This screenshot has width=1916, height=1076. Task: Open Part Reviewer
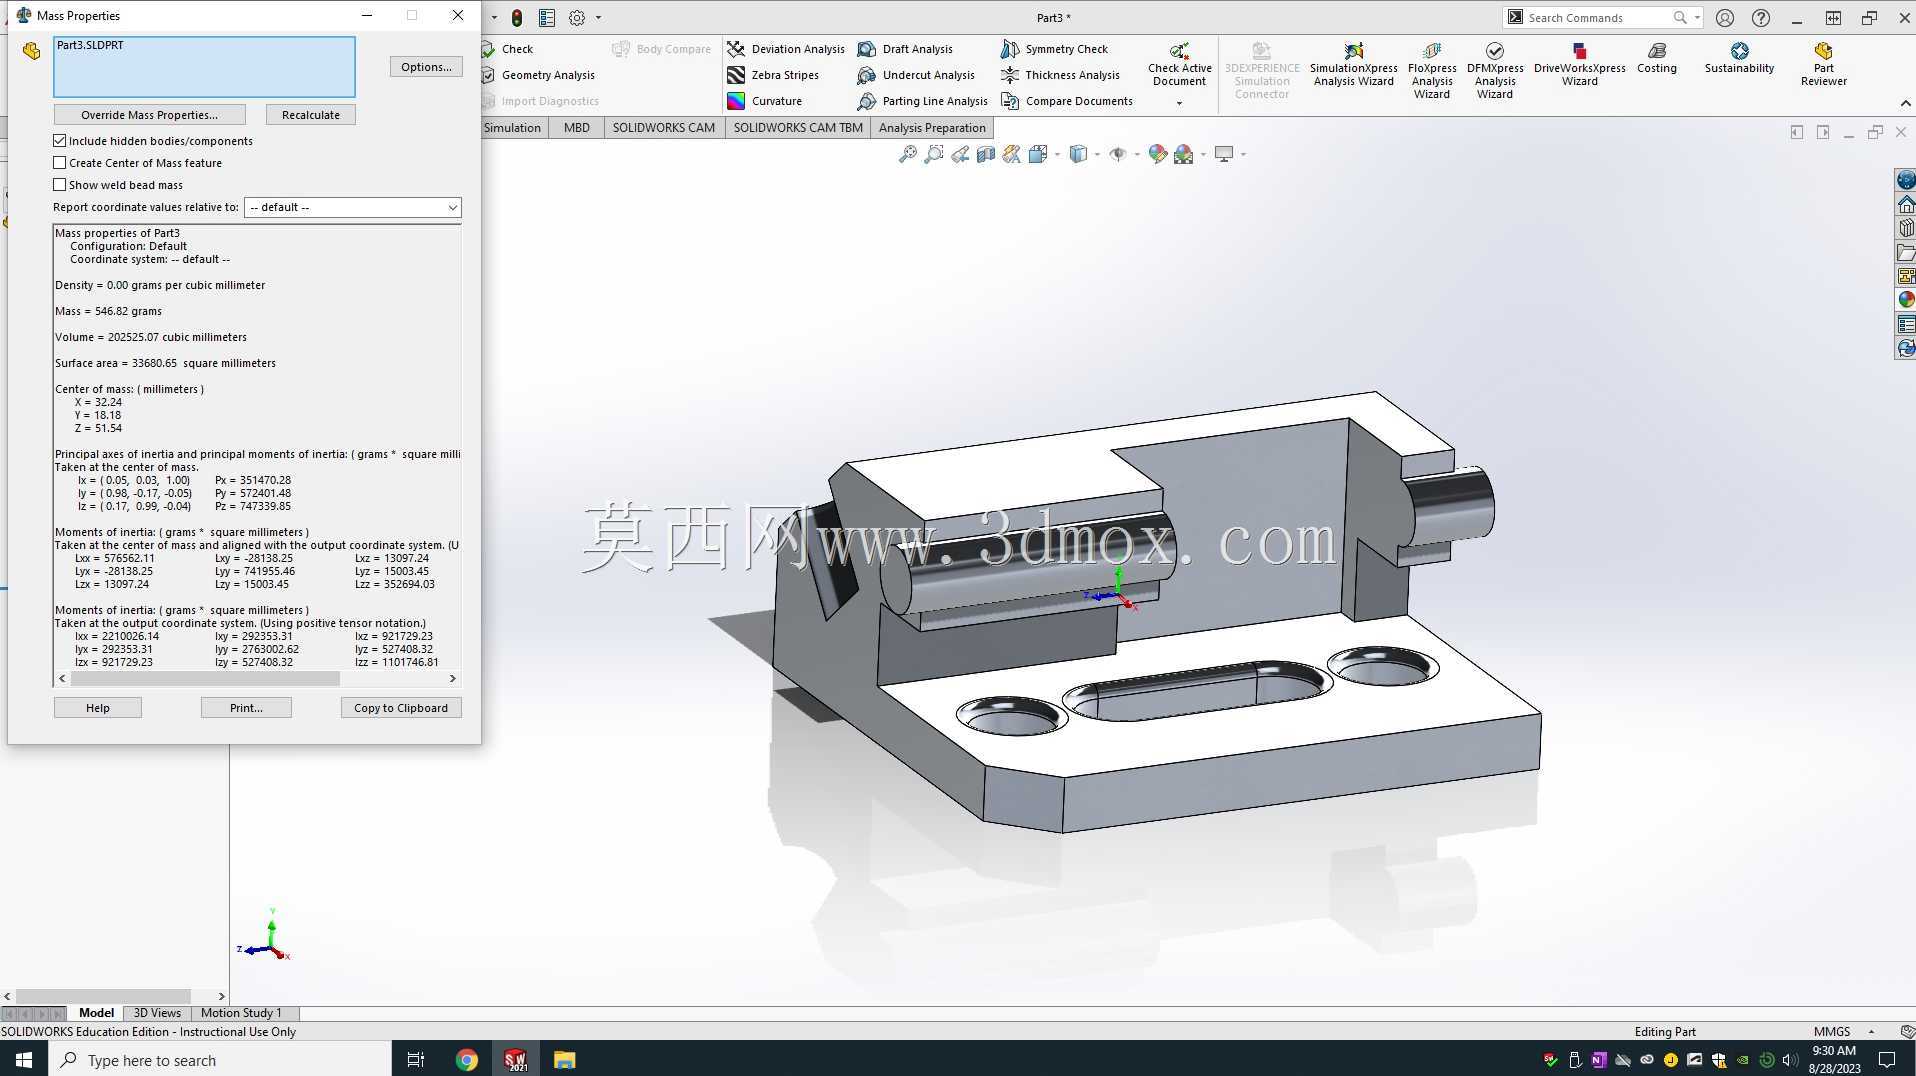pos(1823,66)
